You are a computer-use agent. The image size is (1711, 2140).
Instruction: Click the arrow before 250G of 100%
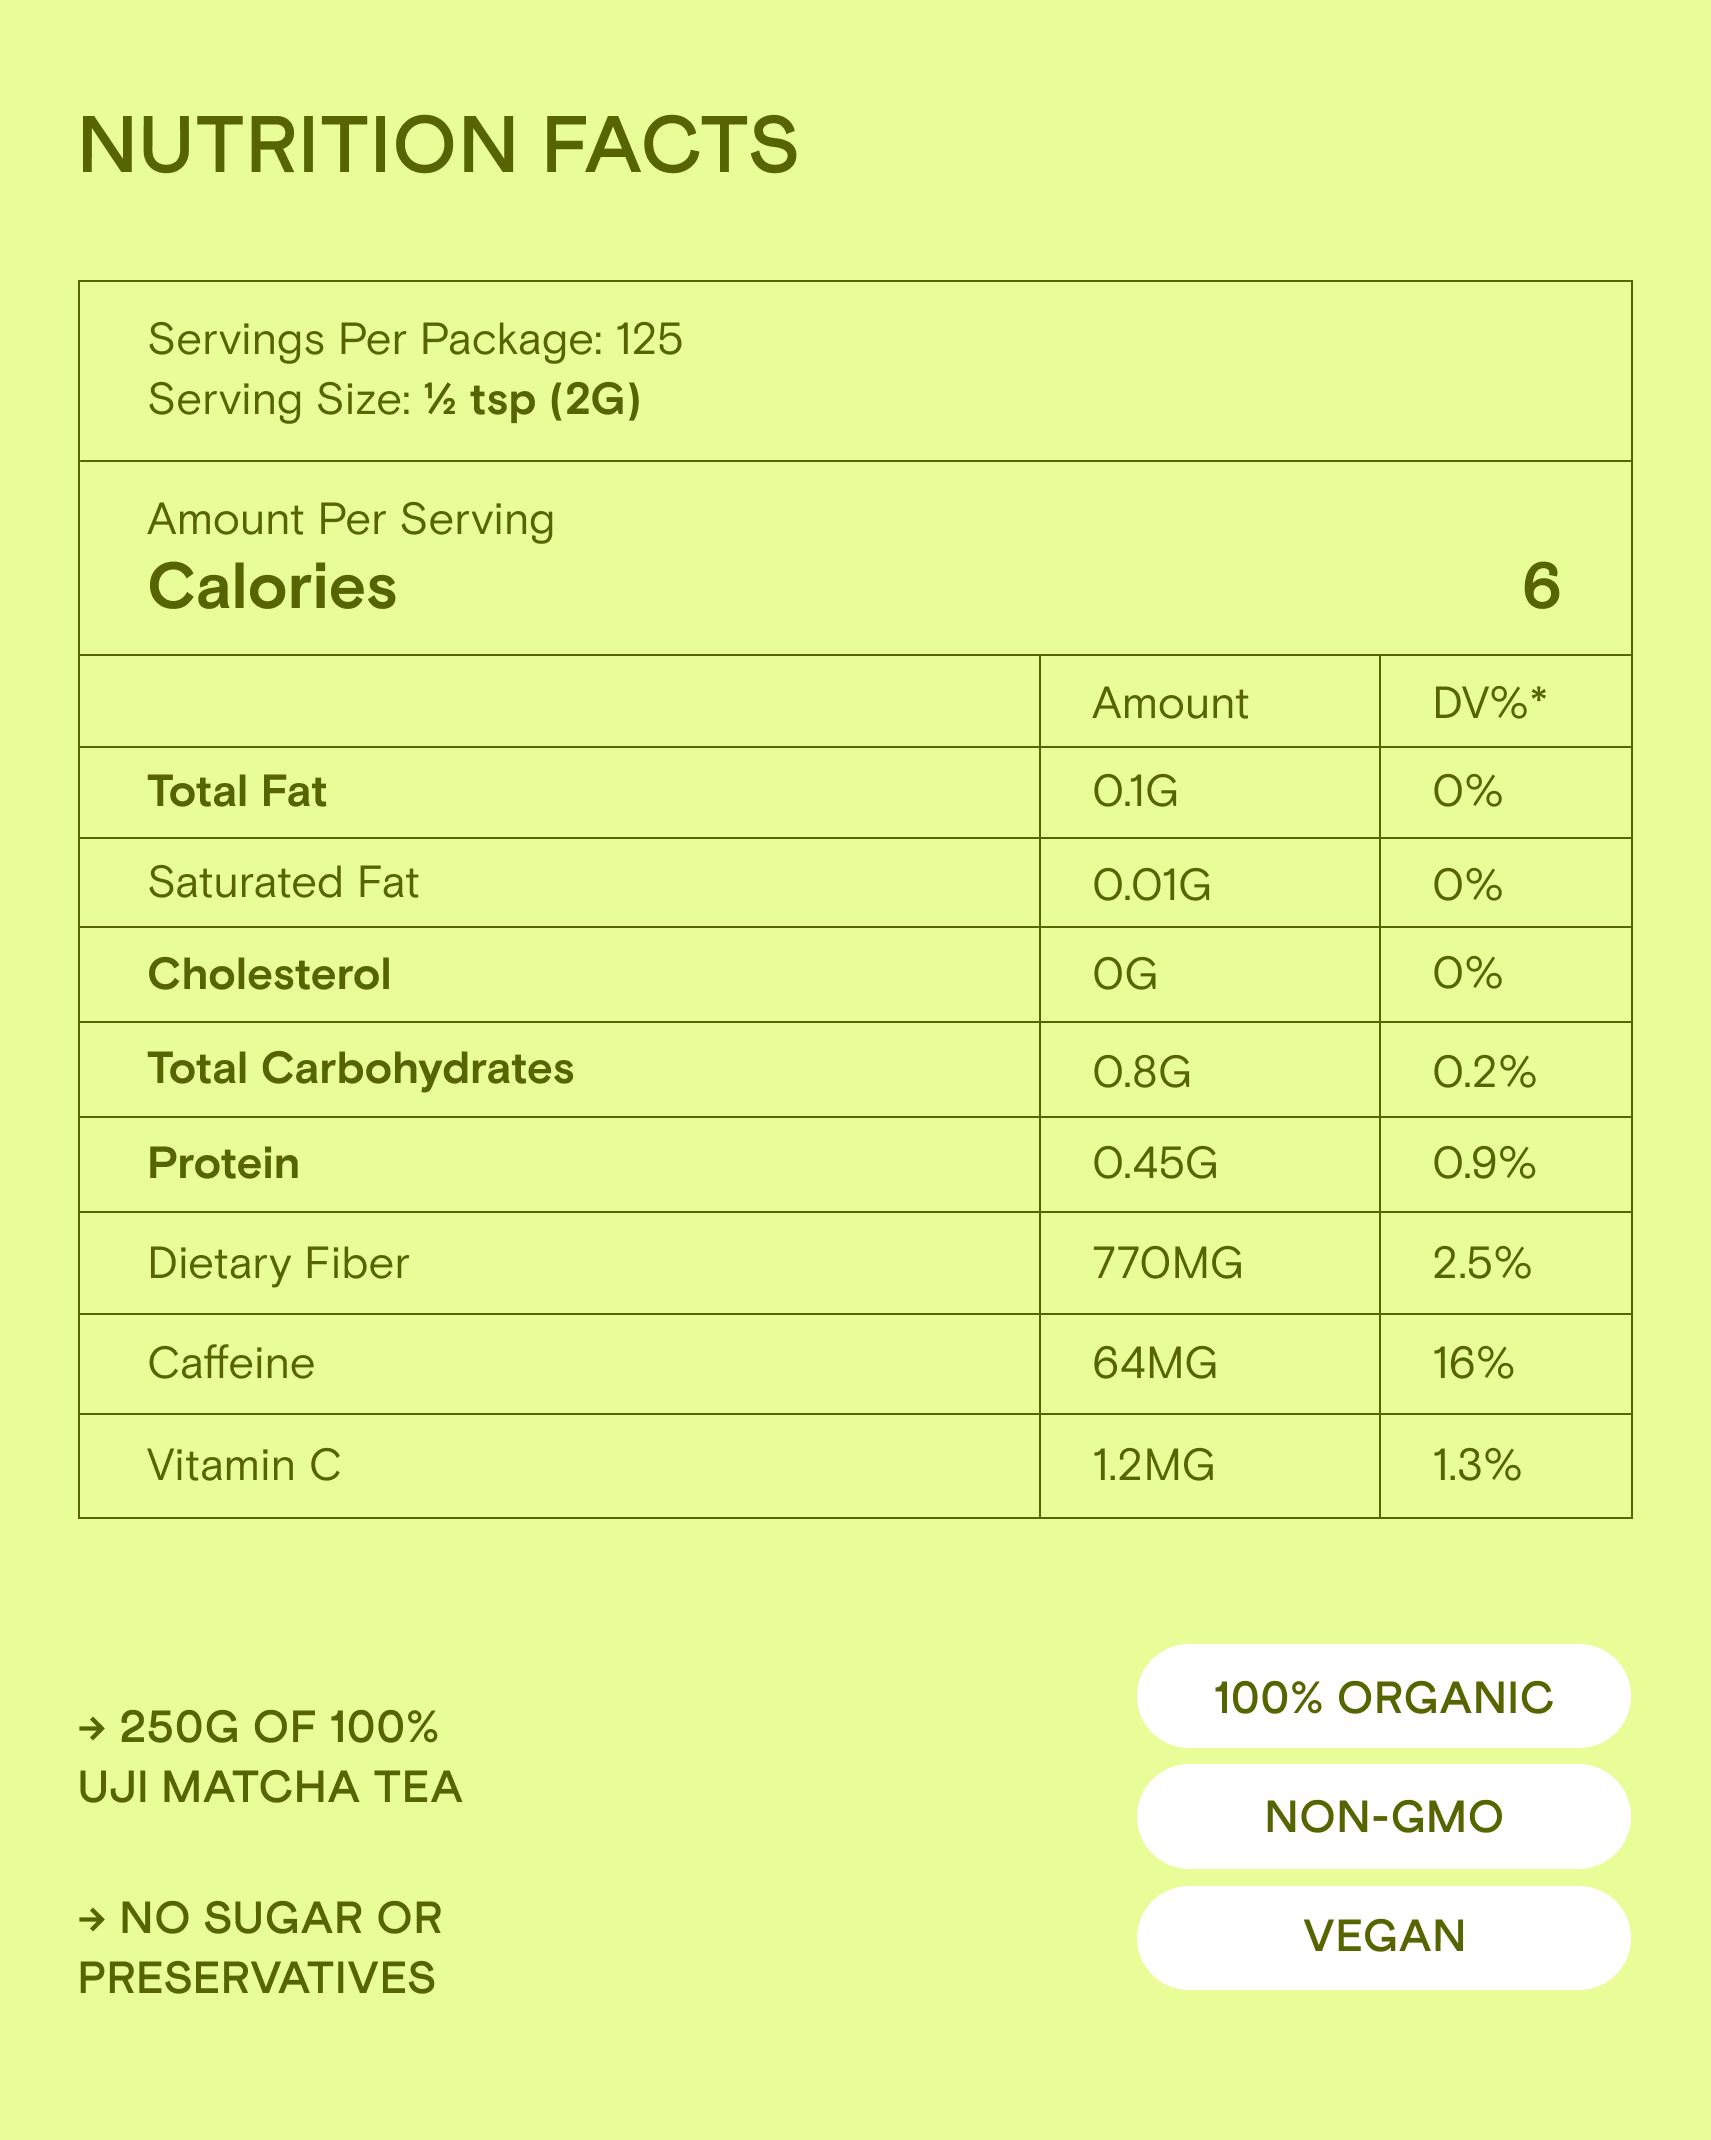click(x=92, y=1728)
